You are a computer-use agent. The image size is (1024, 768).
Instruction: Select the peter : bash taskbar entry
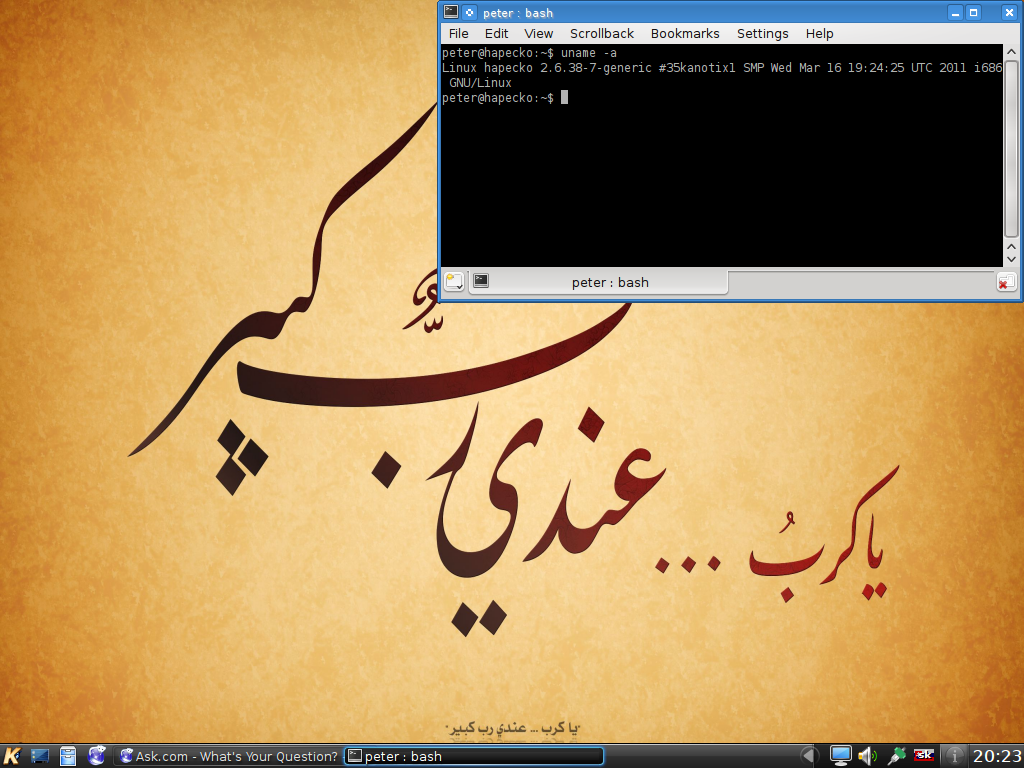[x=474, y=756]
